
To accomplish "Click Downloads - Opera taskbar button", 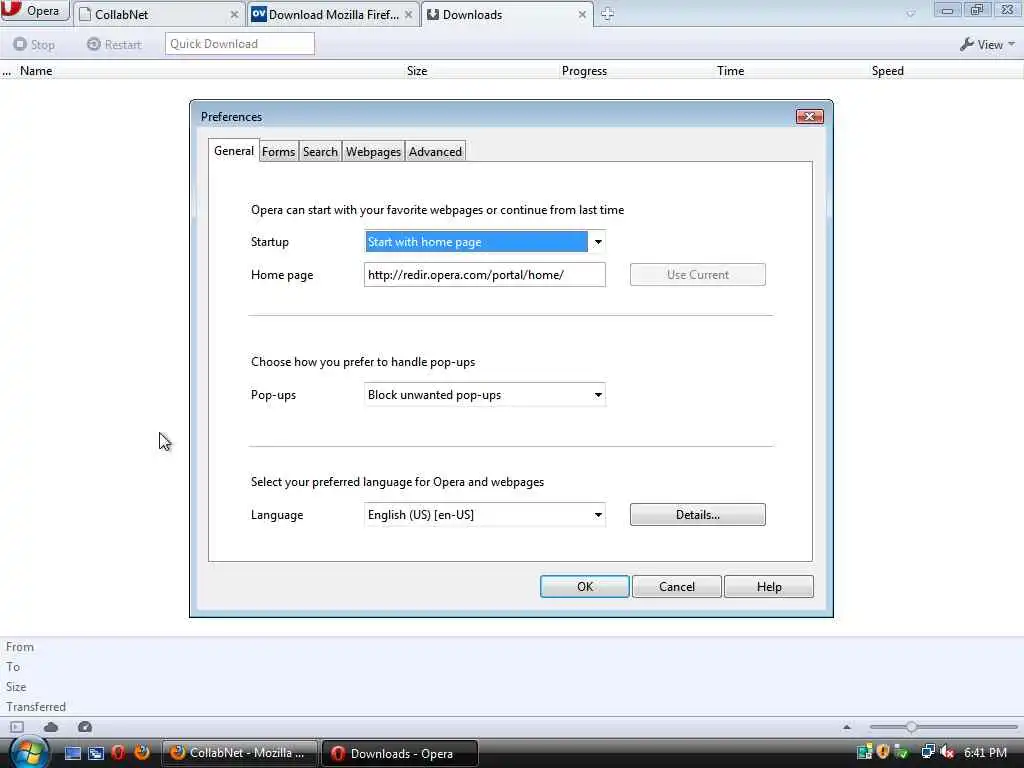I will pyautogui.click(x=400, y=753).
